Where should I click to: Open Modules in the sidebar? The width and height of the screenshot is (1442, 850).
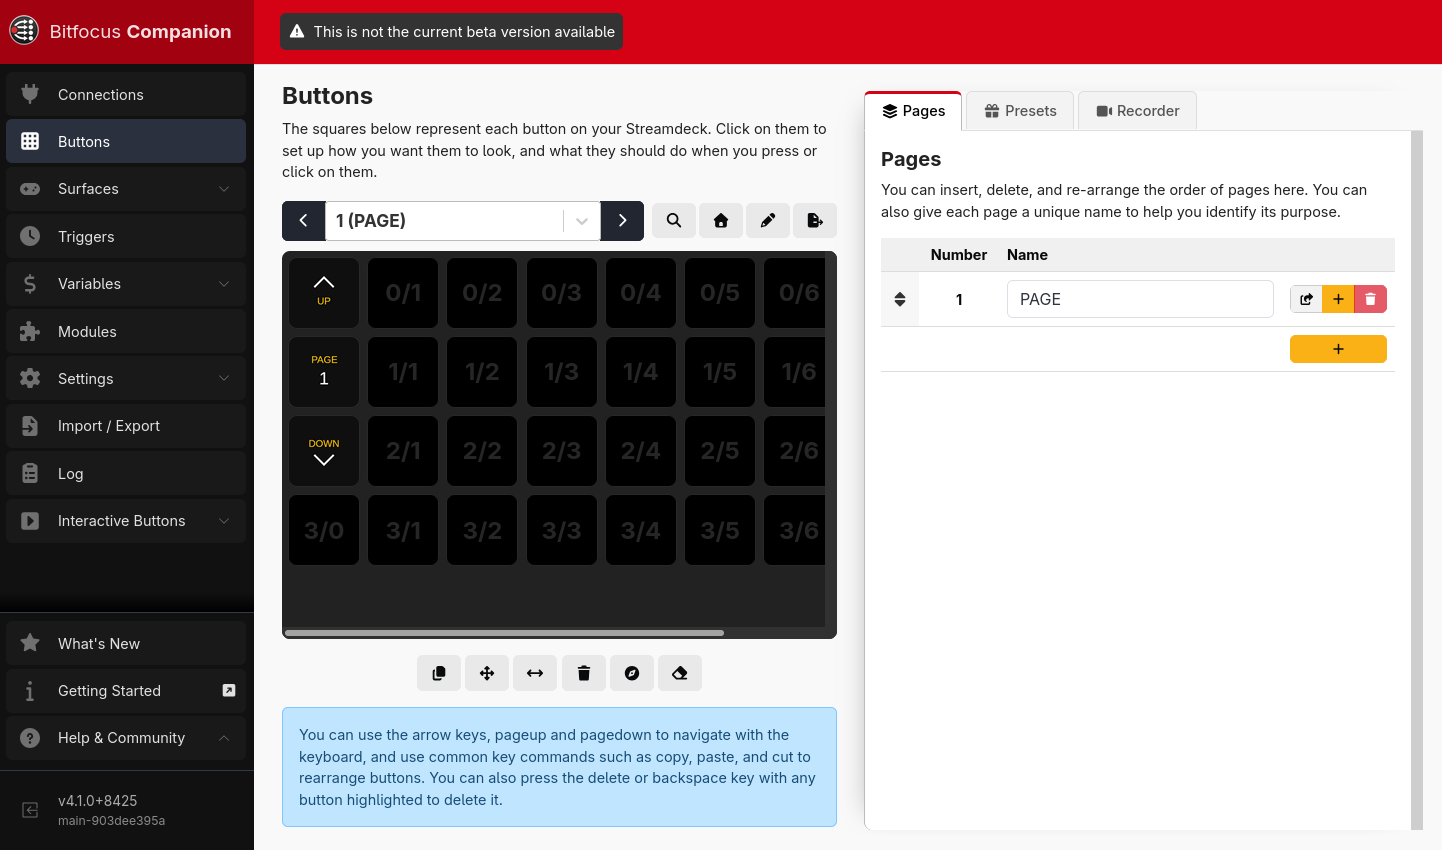pos(126,331)
